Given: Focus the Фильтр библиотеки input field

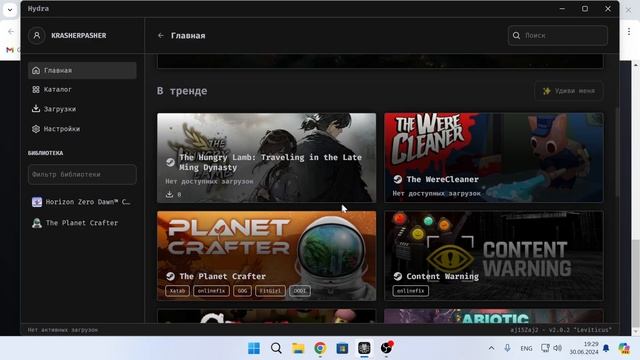Looking at the screenshot, I should (x=82, y=174).
